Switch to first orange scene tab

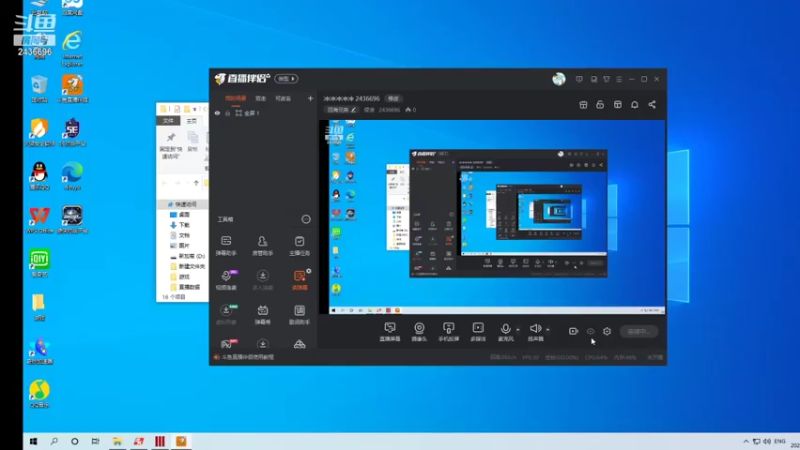[235, 98]
